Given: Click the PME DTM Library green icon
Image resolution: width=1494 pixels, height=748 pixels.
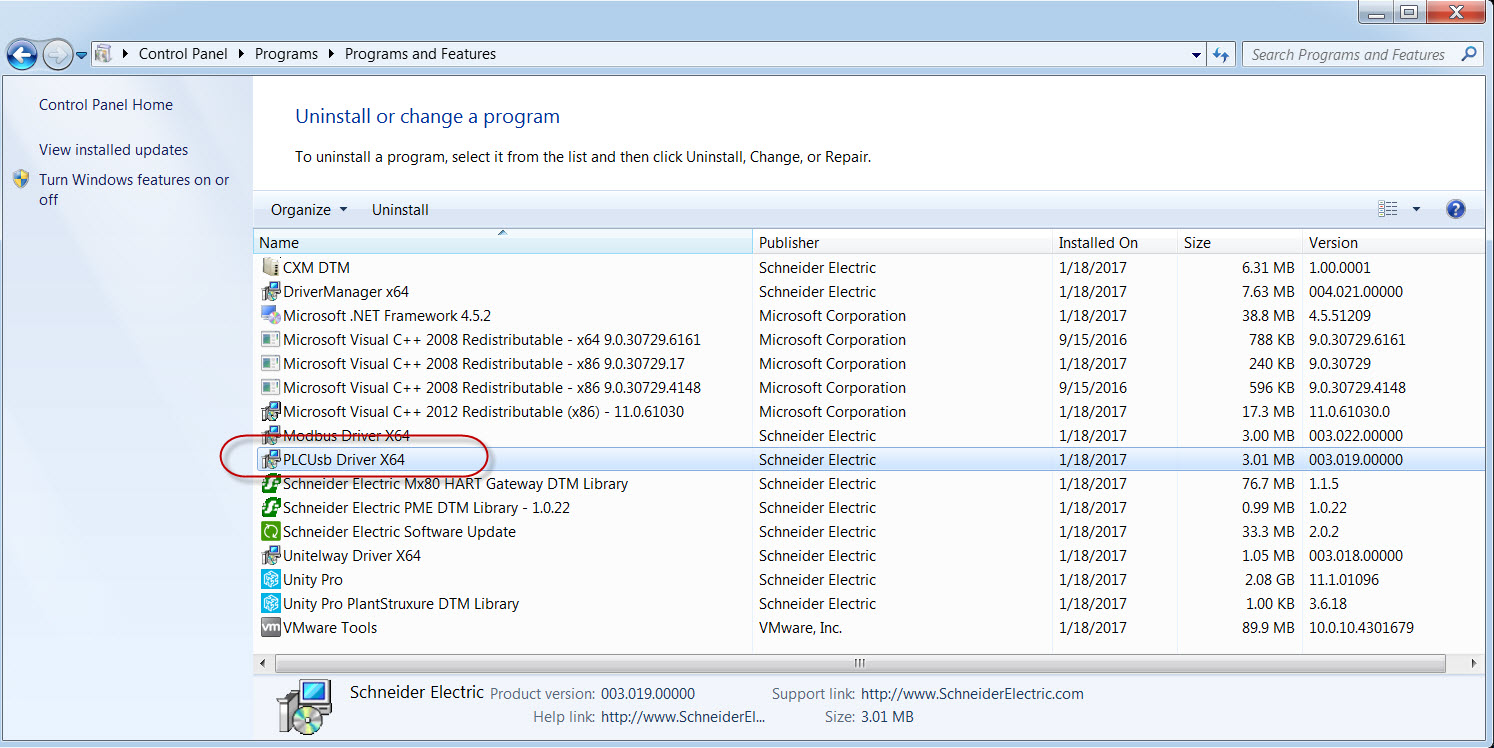Looking at the screenshot, I should tap(270, 507).
